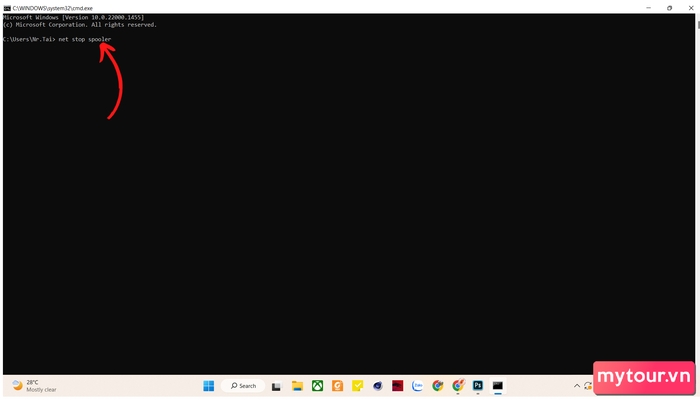Image resolution: width=700 pixels, height=401 pixels.
Task: Open the weather widget showing 28°C
Action: (34, 386)
